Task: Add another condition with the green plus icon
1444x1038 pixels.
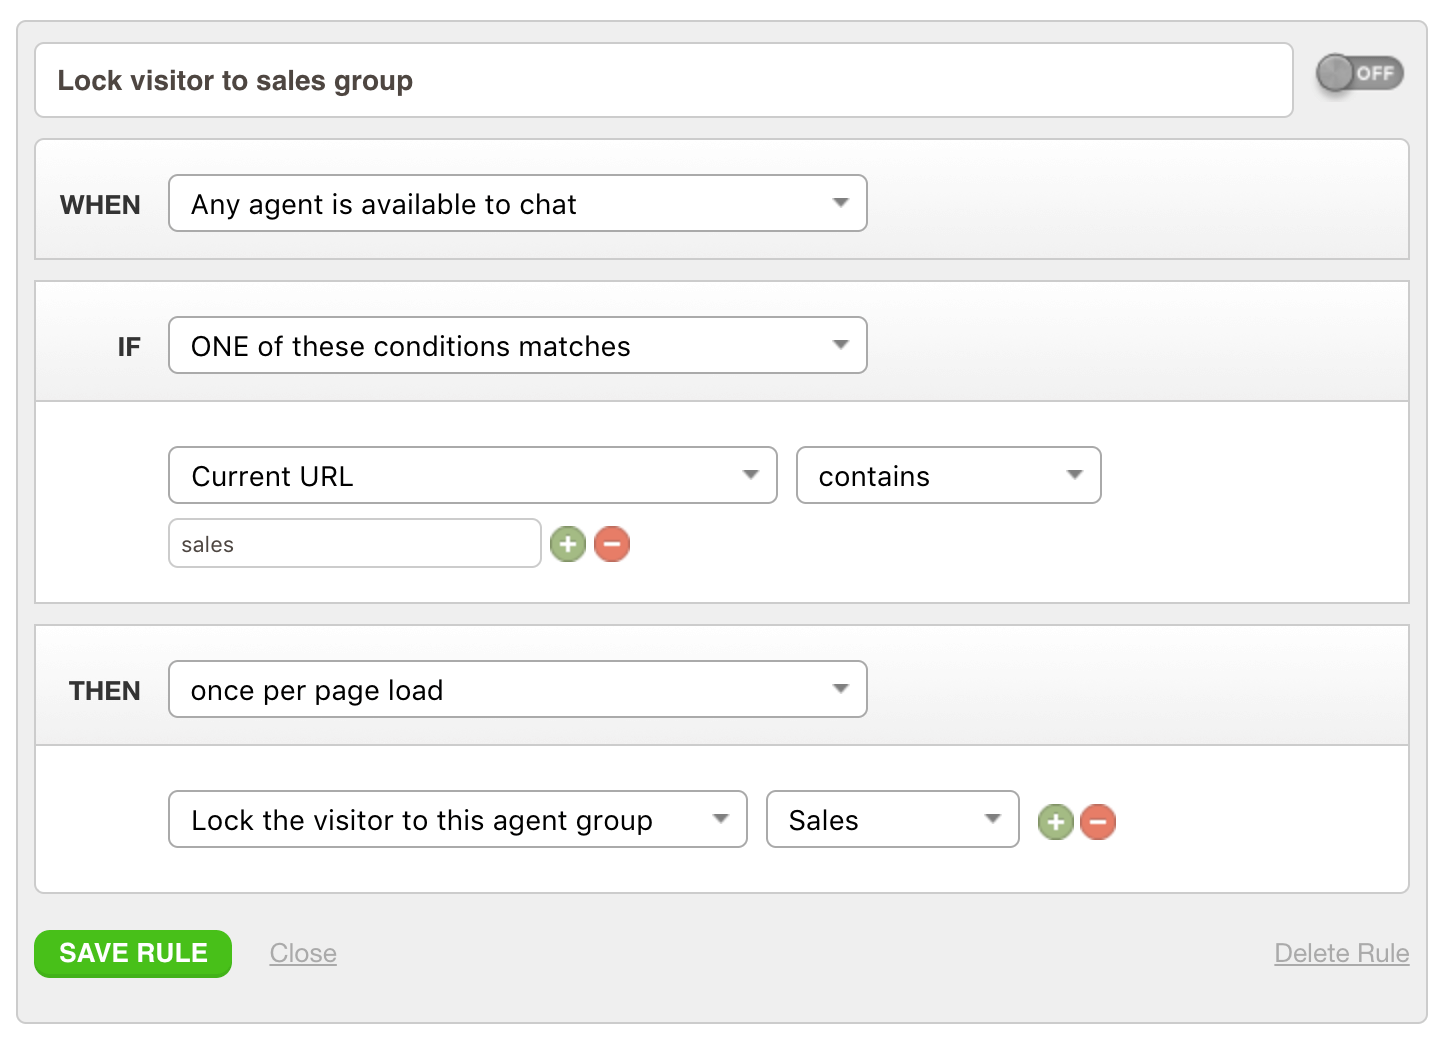Action: click(568, 544)
